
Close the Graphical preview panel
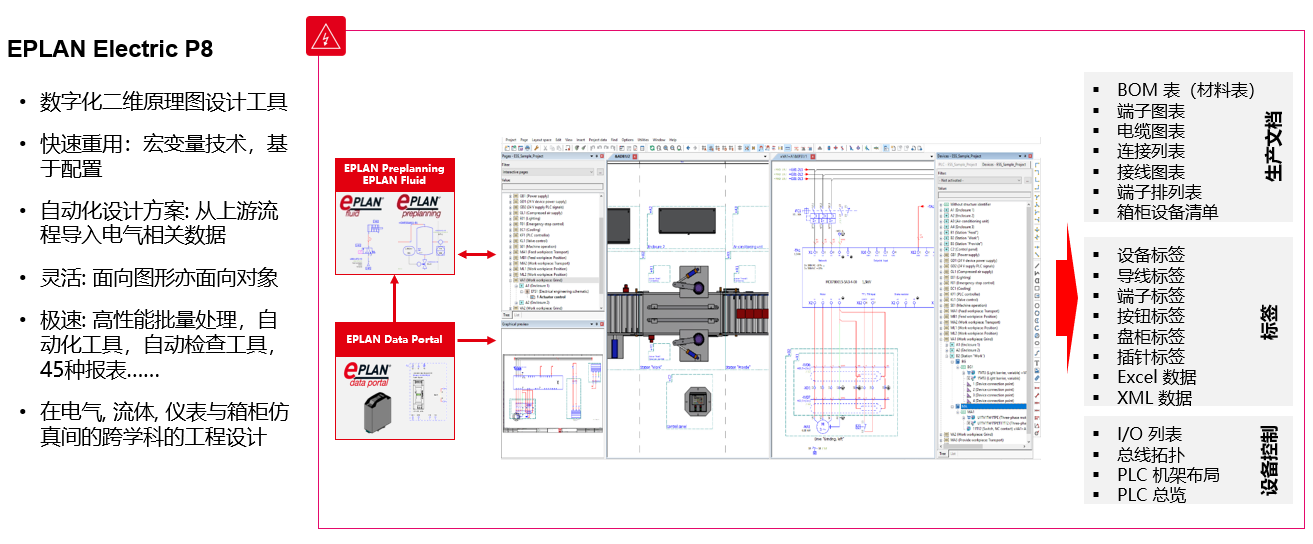click(602, 324)
